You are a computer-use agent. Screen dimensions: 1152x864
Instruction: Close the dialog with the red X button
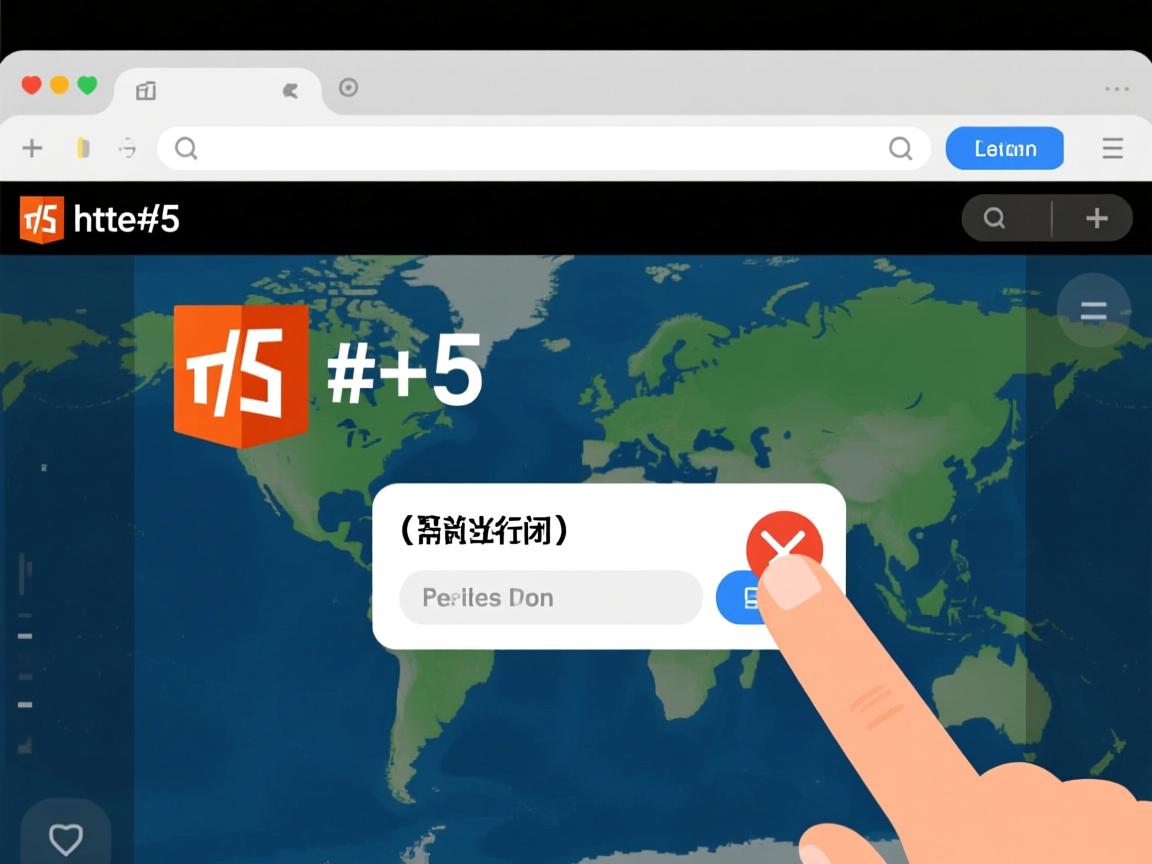click(x=784, y=545)
